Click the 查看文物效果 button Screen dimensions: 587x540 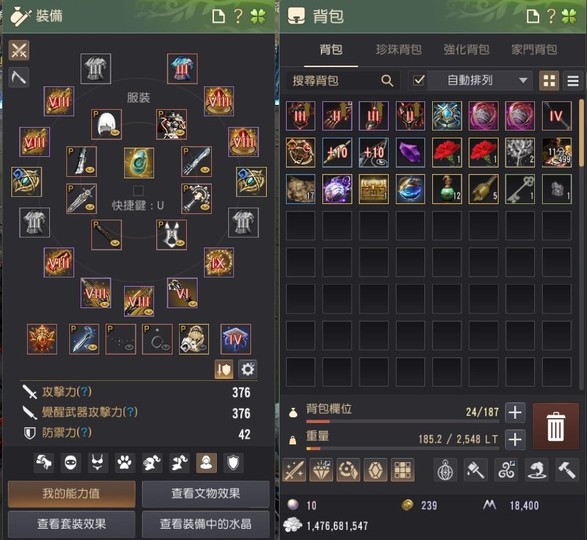(206, 494)
